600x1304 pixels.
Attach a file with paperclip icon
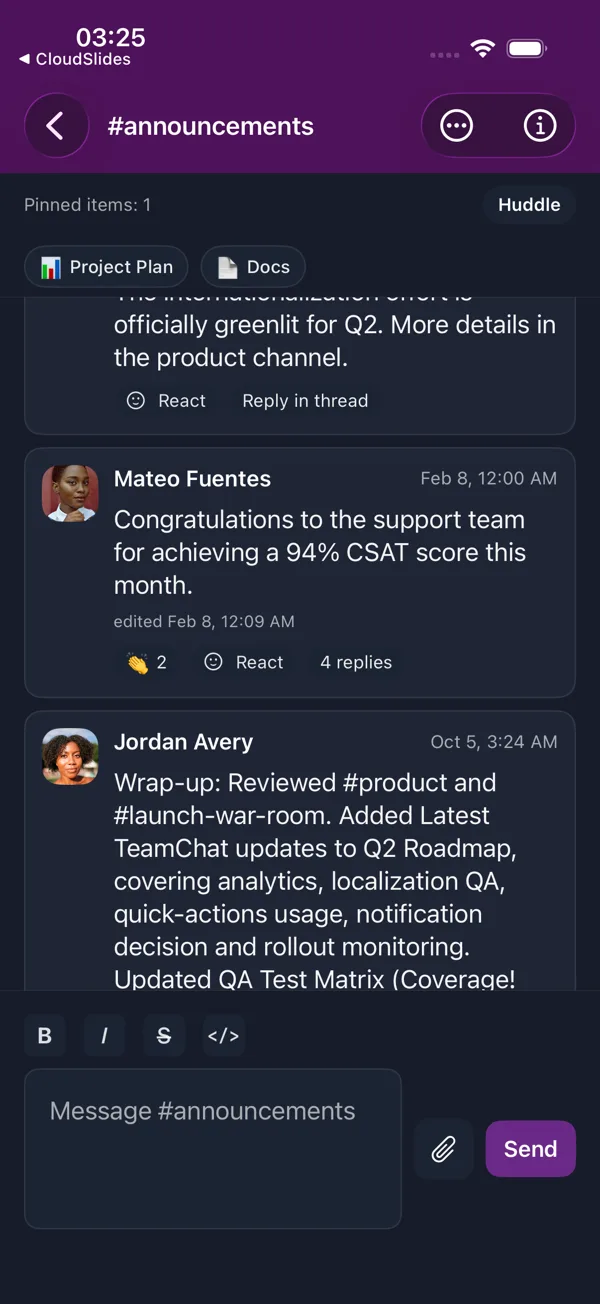click(443, 1149)
